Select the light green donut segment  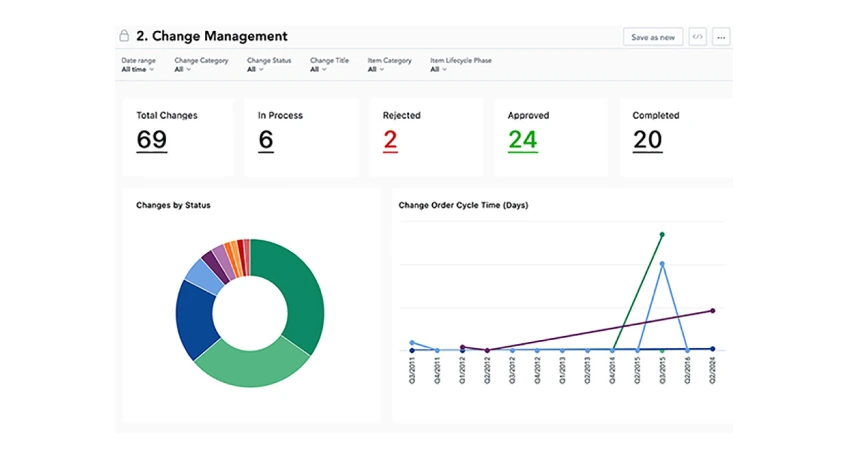pos(252,365)
